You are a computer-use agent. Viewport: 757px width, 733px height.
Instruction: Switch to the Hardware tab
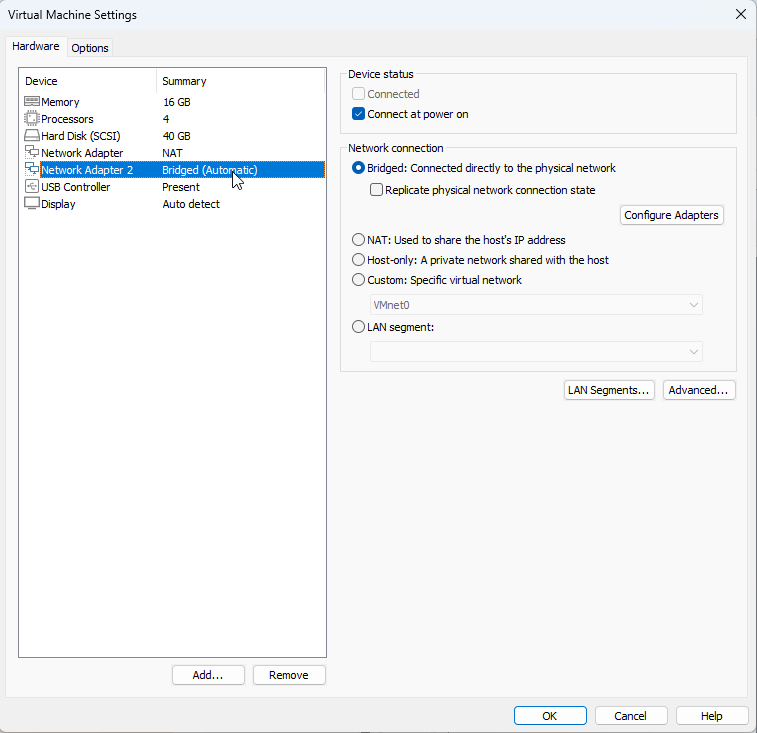click(x=36, y=47)
